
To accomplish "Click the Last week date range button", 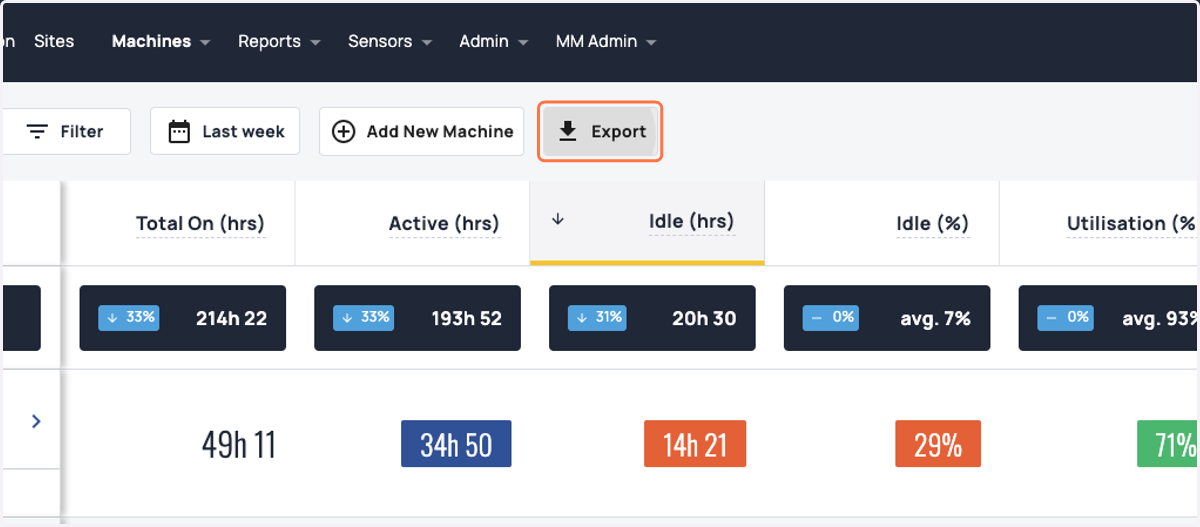I will point(225,131).
